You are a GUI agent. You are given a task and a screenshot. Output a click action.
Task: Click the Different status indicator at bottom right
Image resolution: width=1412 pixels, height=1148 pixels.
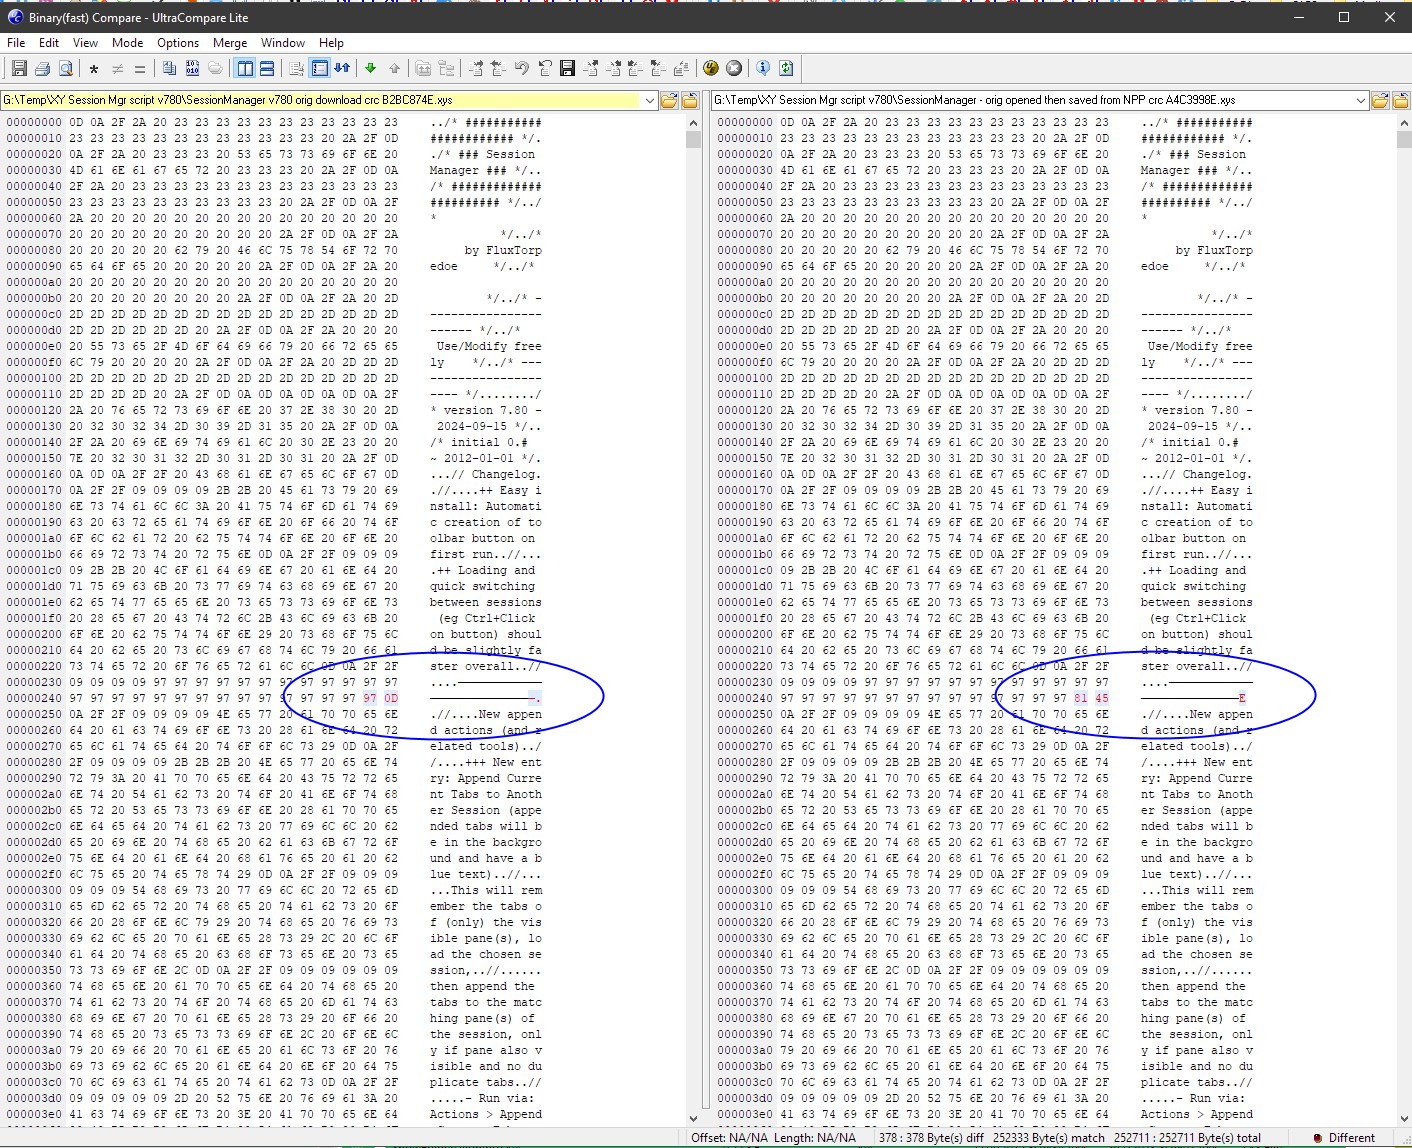click(x=1352, y=1138)
